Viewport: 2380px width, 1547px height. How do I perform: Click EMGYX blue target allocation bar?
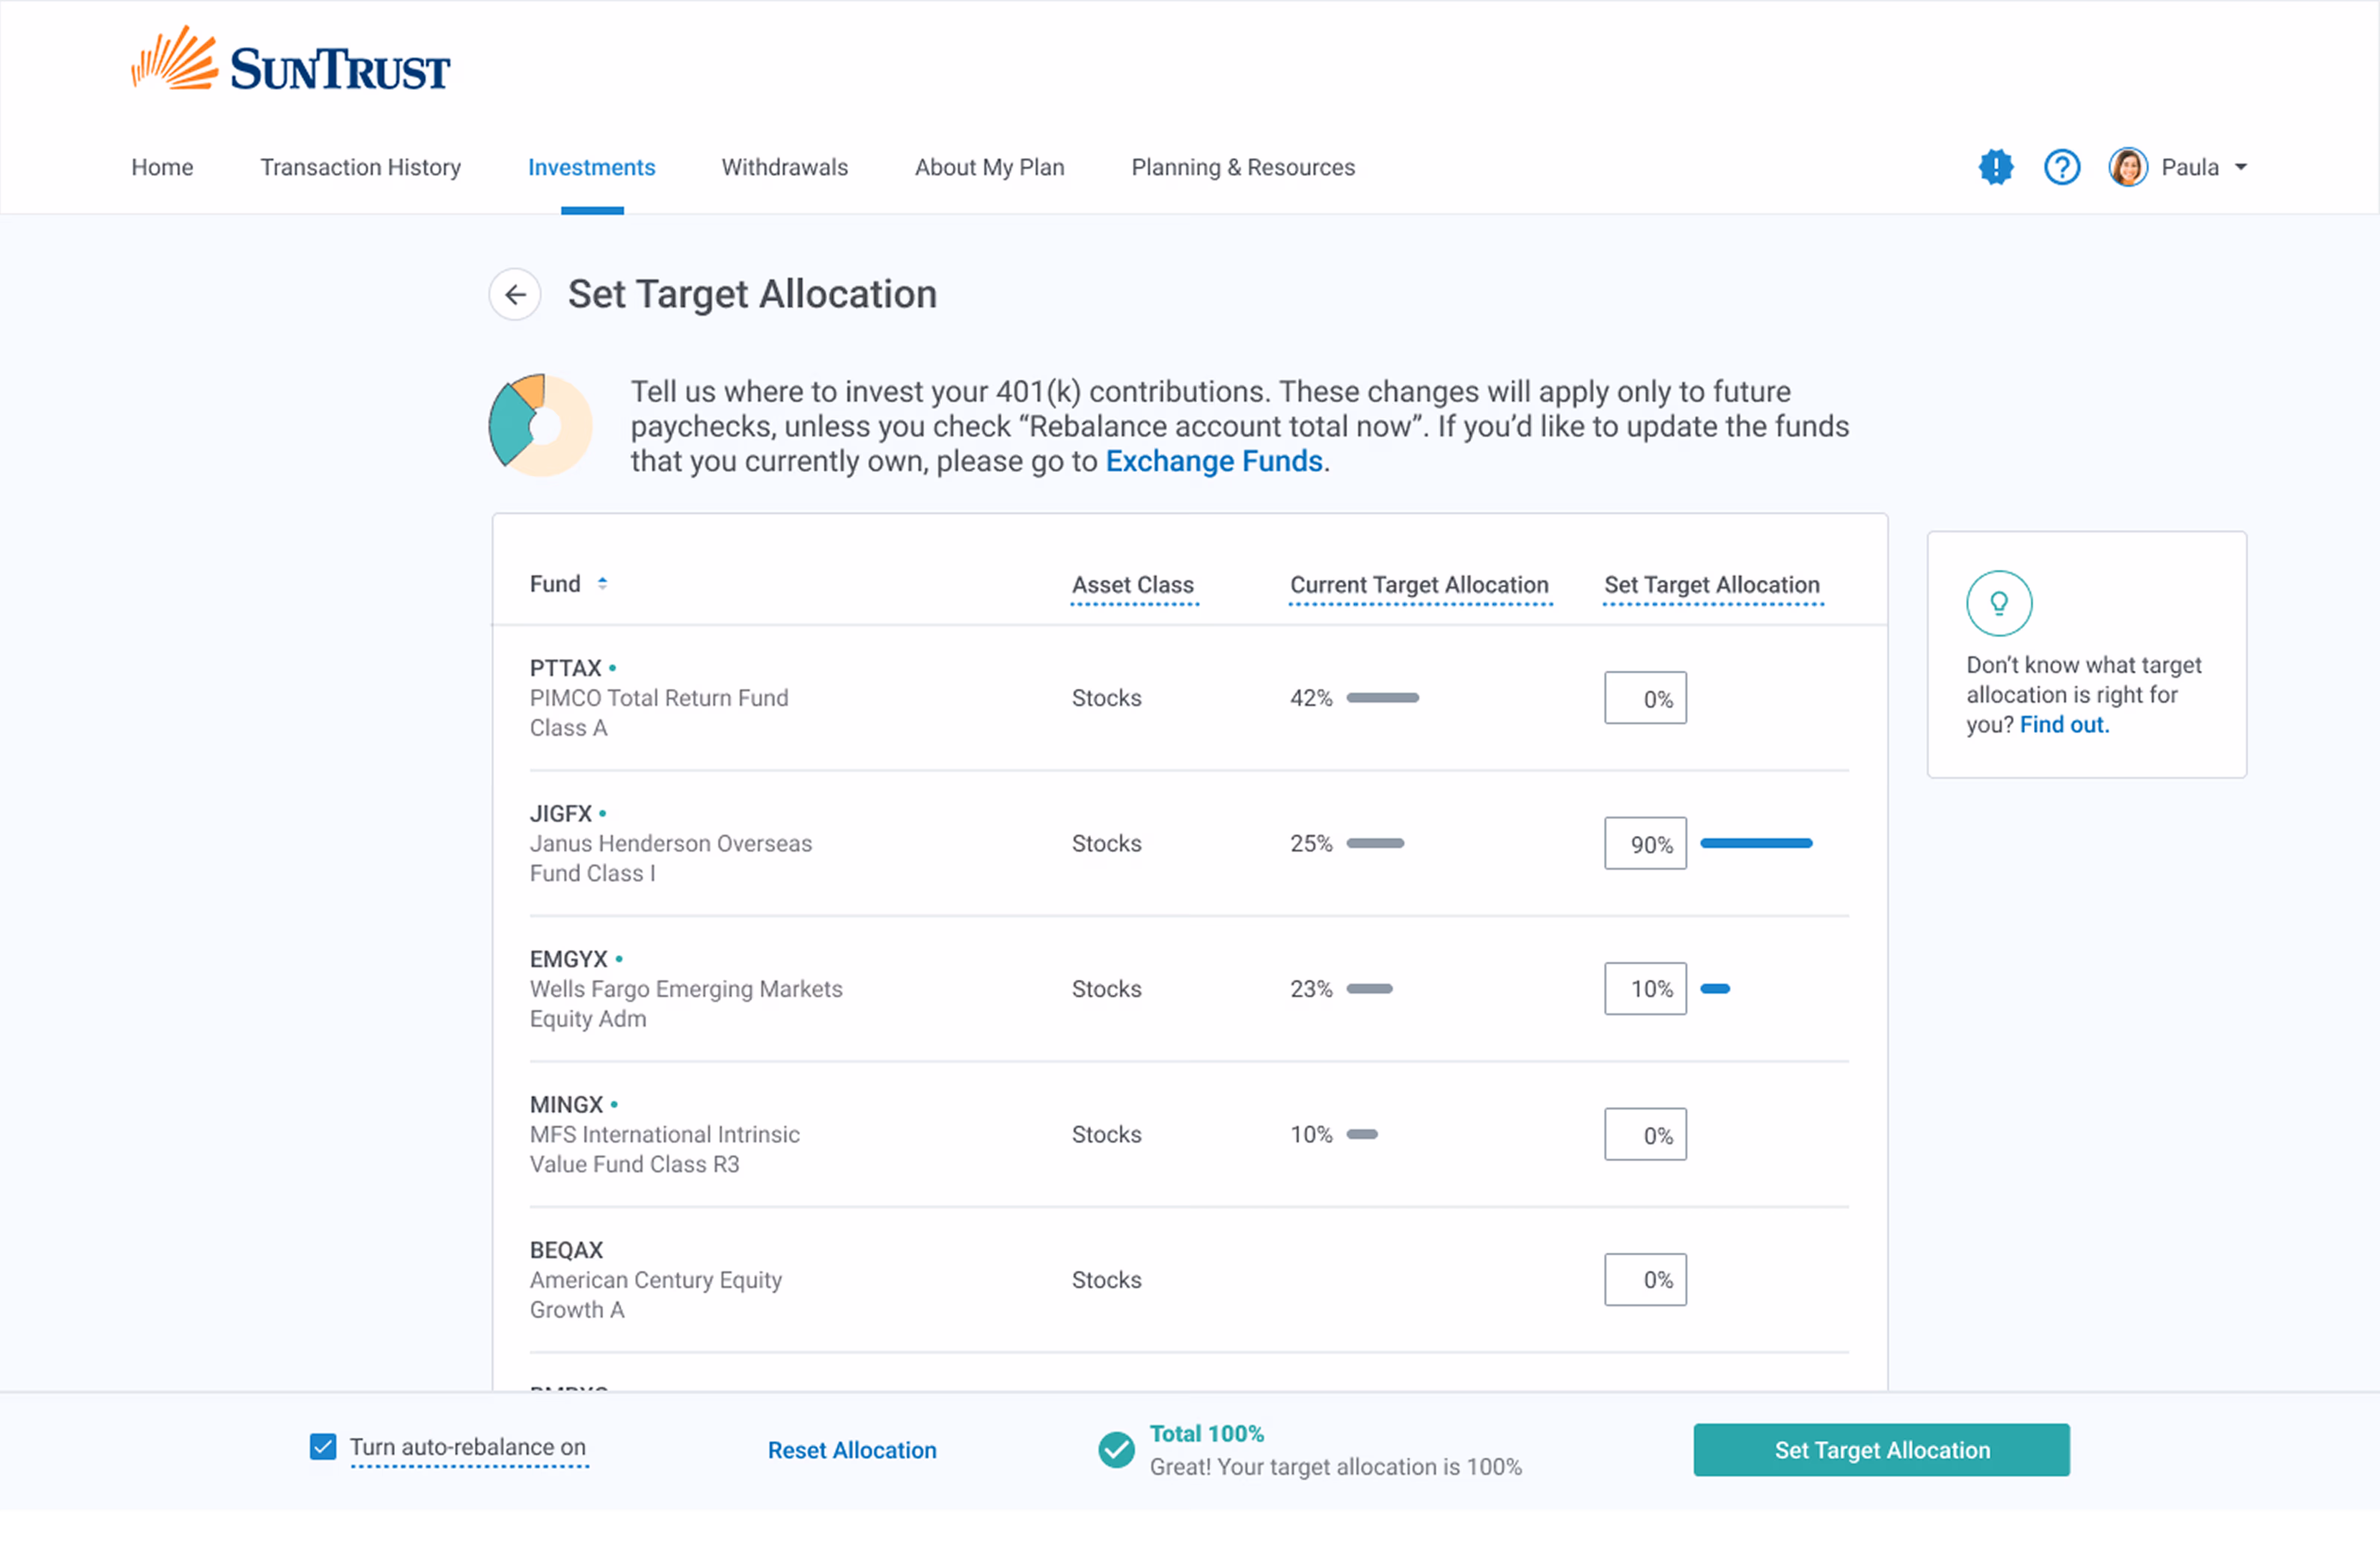click(x=1715, y=989)
